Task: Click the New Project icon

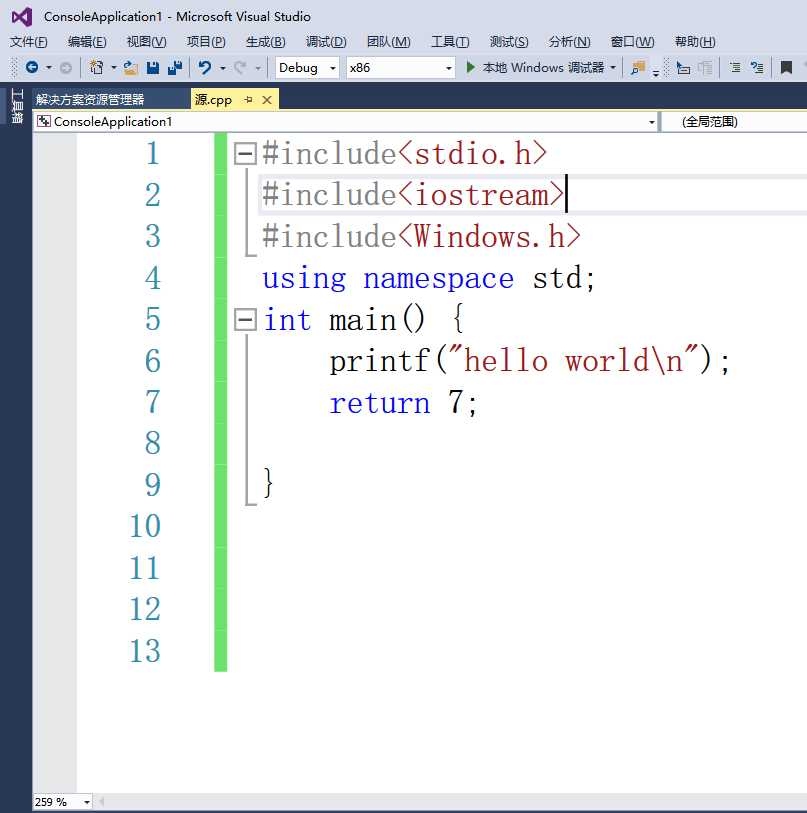Action: [x=96, y=67]
